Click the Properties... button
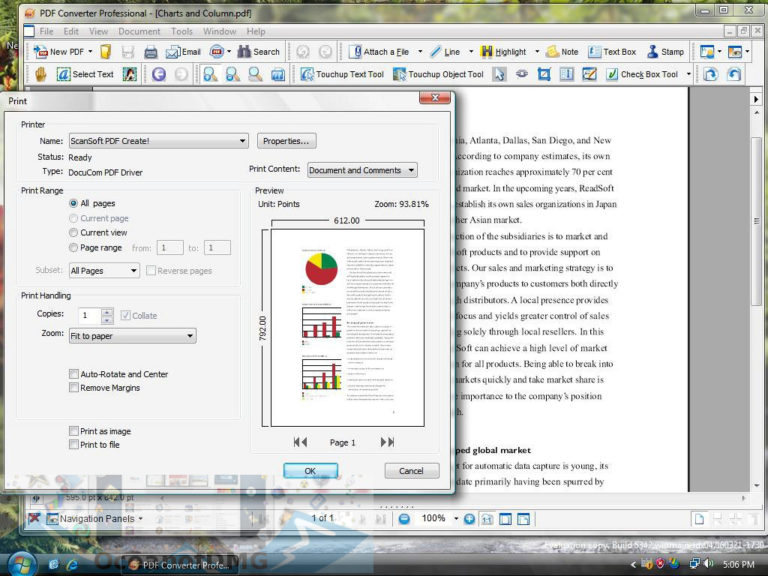768x576 pixels. pos(287,141)
